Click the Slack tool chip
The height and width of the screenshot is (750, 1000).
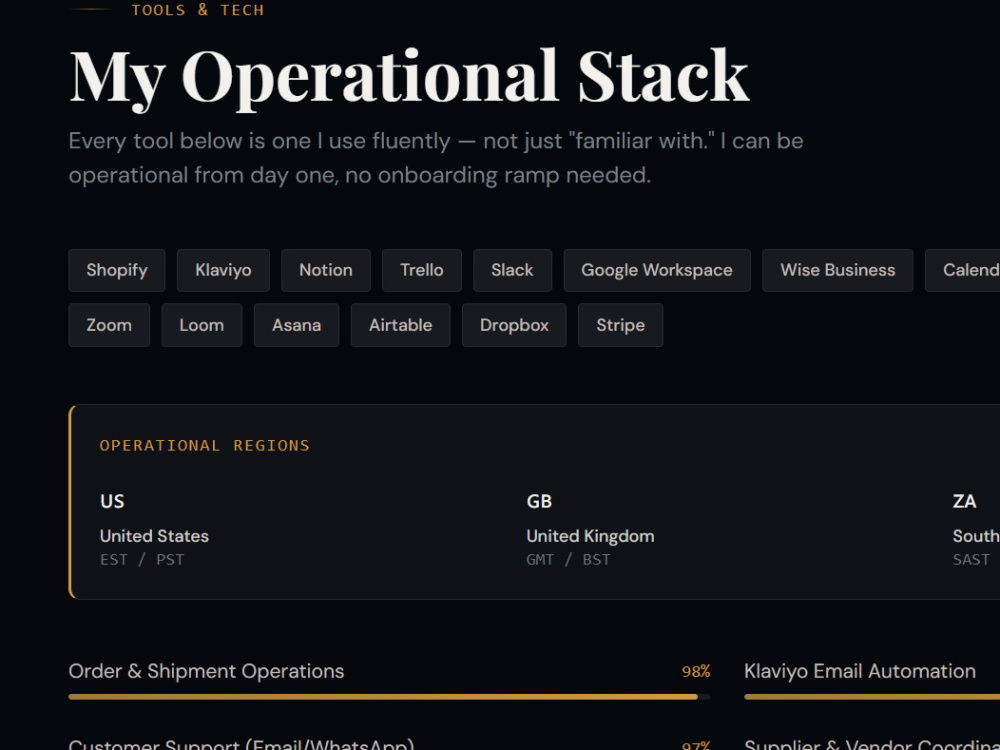512,270
